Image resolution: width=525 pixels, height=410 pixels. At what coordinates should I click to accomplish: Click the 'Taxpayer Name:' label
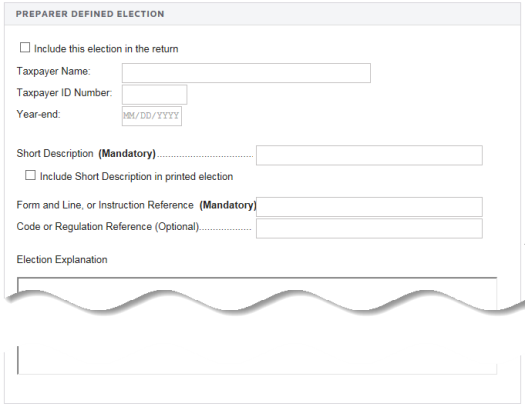(54, 71)
